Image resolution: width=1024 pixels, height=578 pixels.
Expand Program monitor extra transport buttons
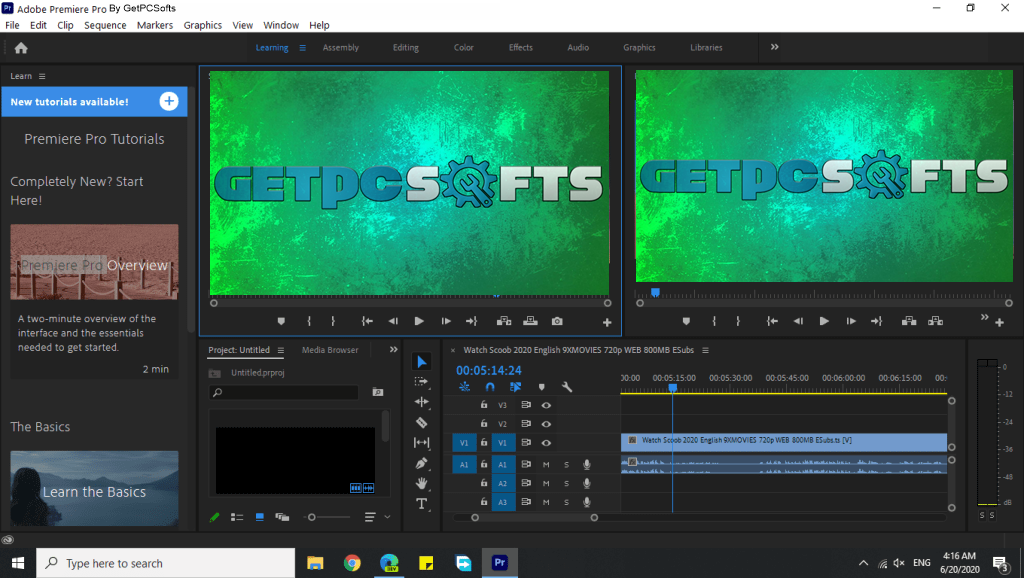(984, 317)
